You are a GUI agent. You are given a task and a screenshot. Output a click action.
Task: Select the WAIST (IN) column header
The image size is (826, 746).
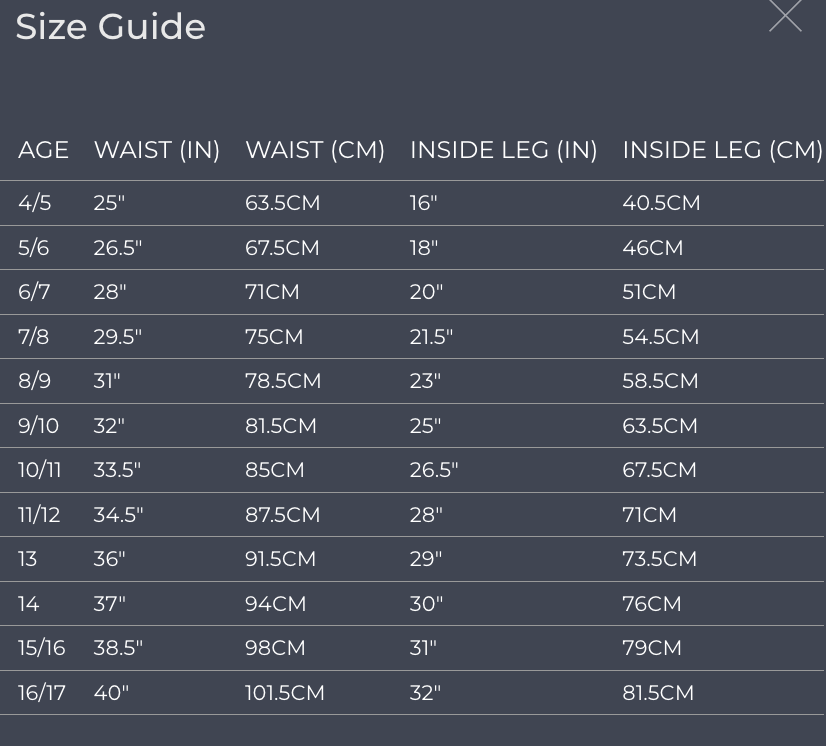point(156,150)
